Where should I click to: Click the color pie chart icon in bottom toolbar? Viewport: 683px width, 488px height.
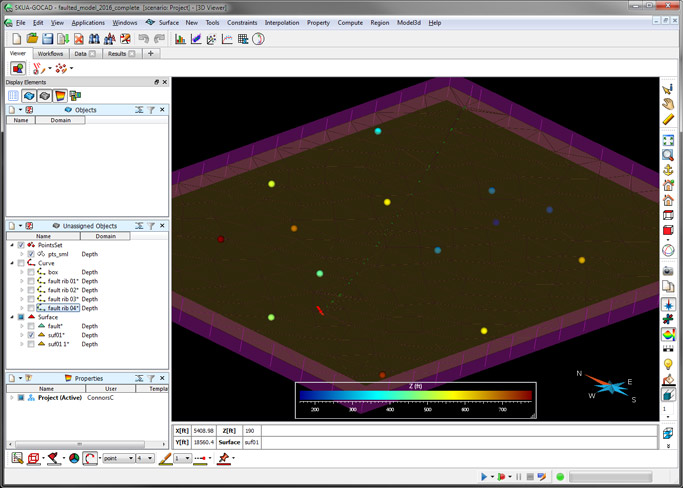pyautogui.click(x=74, y=458)
